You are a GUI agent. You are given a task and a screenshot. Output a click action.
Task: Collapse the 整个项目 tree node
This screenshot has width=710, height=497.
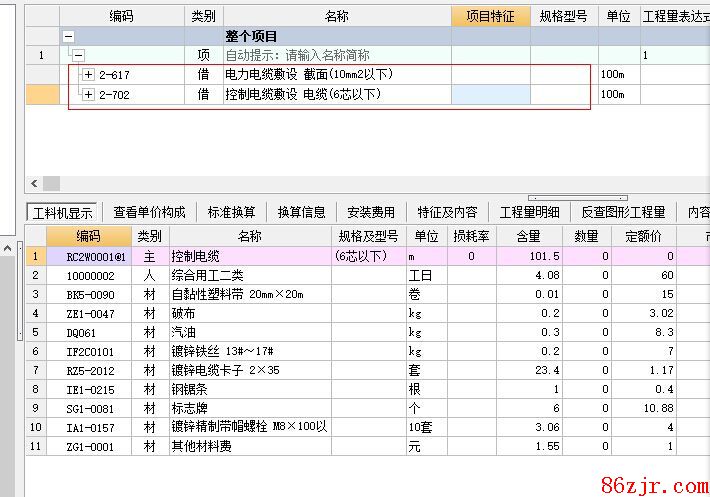click(69, 36)
